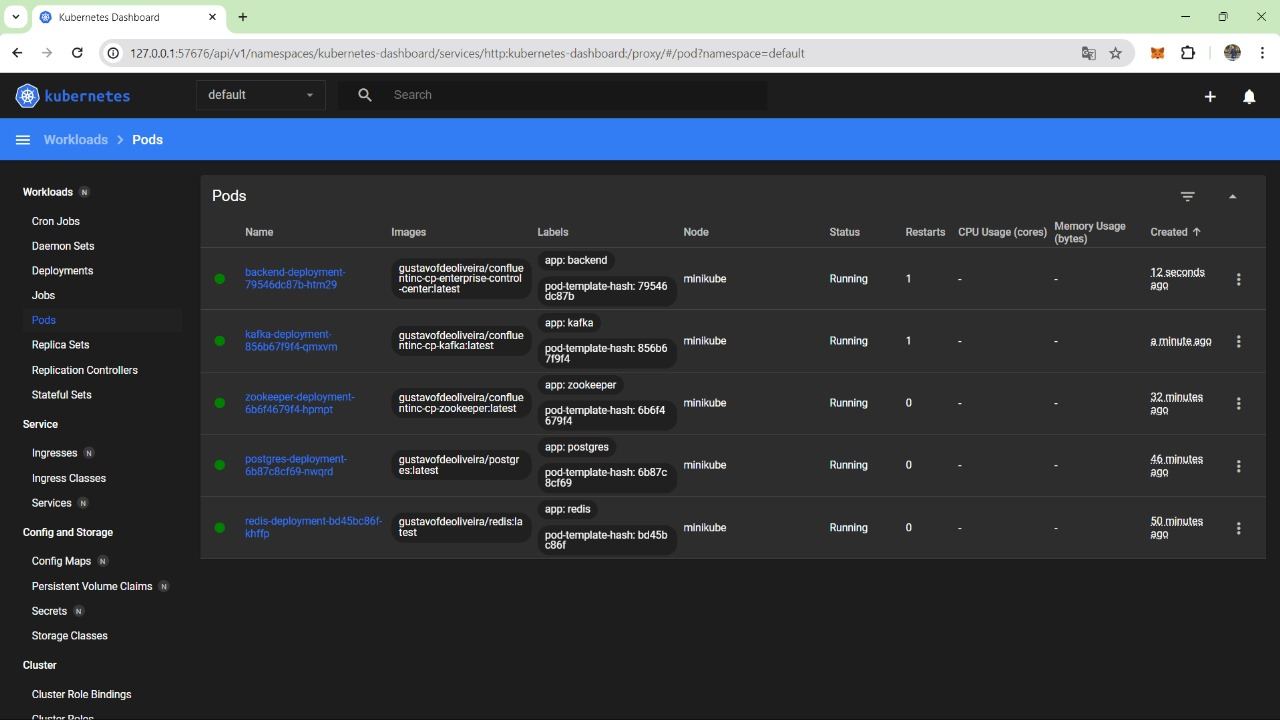Screen dimensions: 1280x720
Task: Open actions menu for the redis-deployment pod
Action: pos(1239,528)
